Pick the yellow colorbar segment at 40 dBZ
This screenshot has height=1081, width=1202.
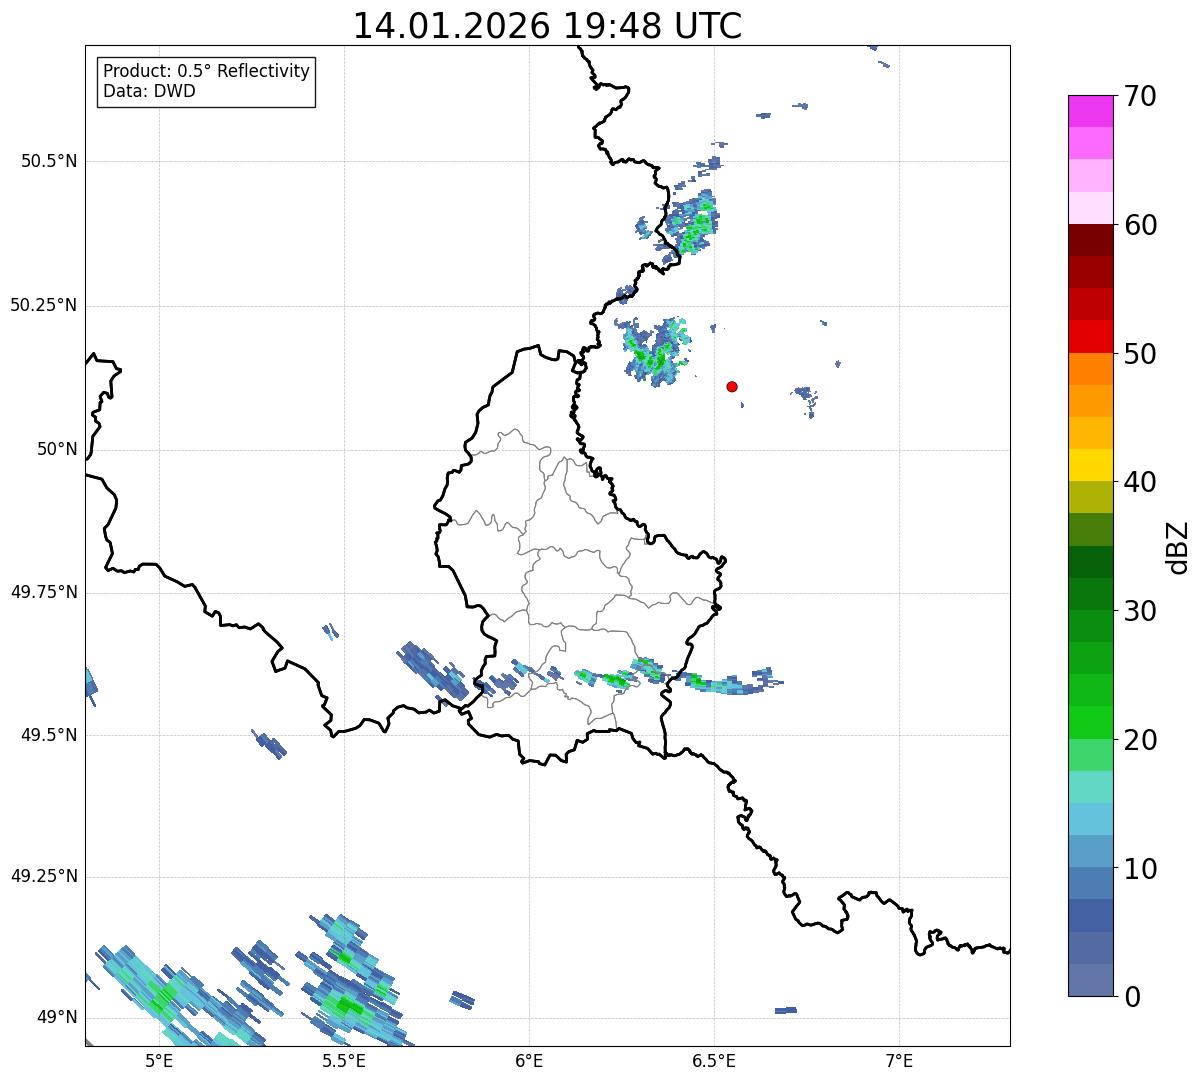point(1090,465)
